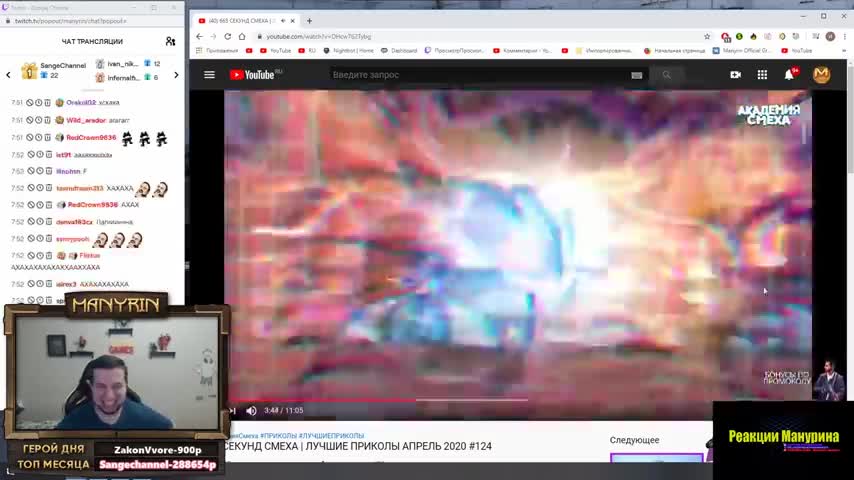Screen dimensions: 854x480
Task: Open the RU bookmark
Action: (x=307, y=51)
